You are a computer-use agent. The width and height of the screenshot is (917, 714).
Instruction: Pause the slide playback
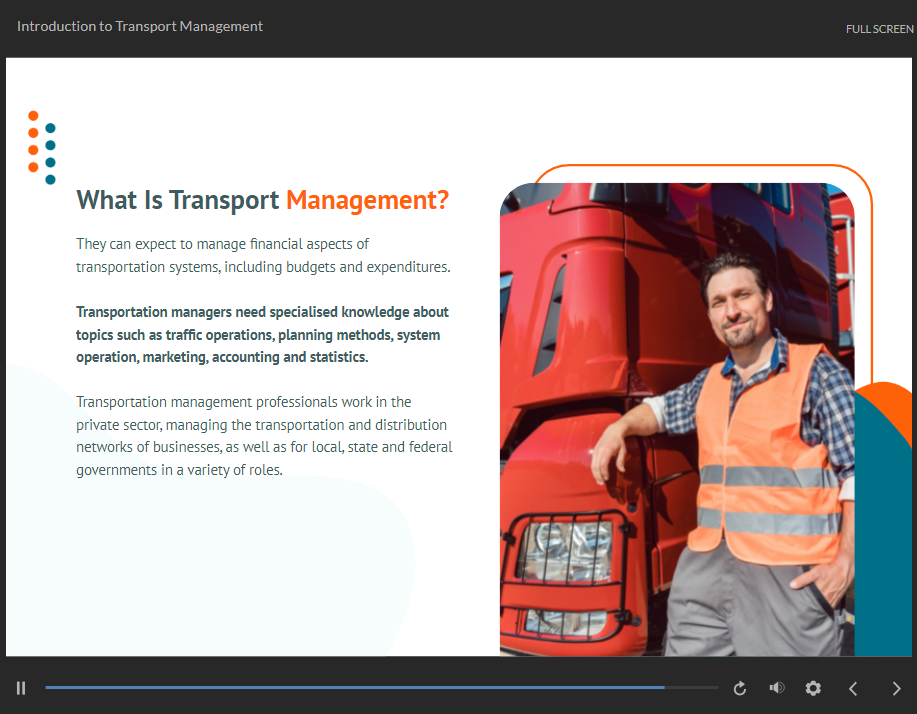click(x=21, y=688)
